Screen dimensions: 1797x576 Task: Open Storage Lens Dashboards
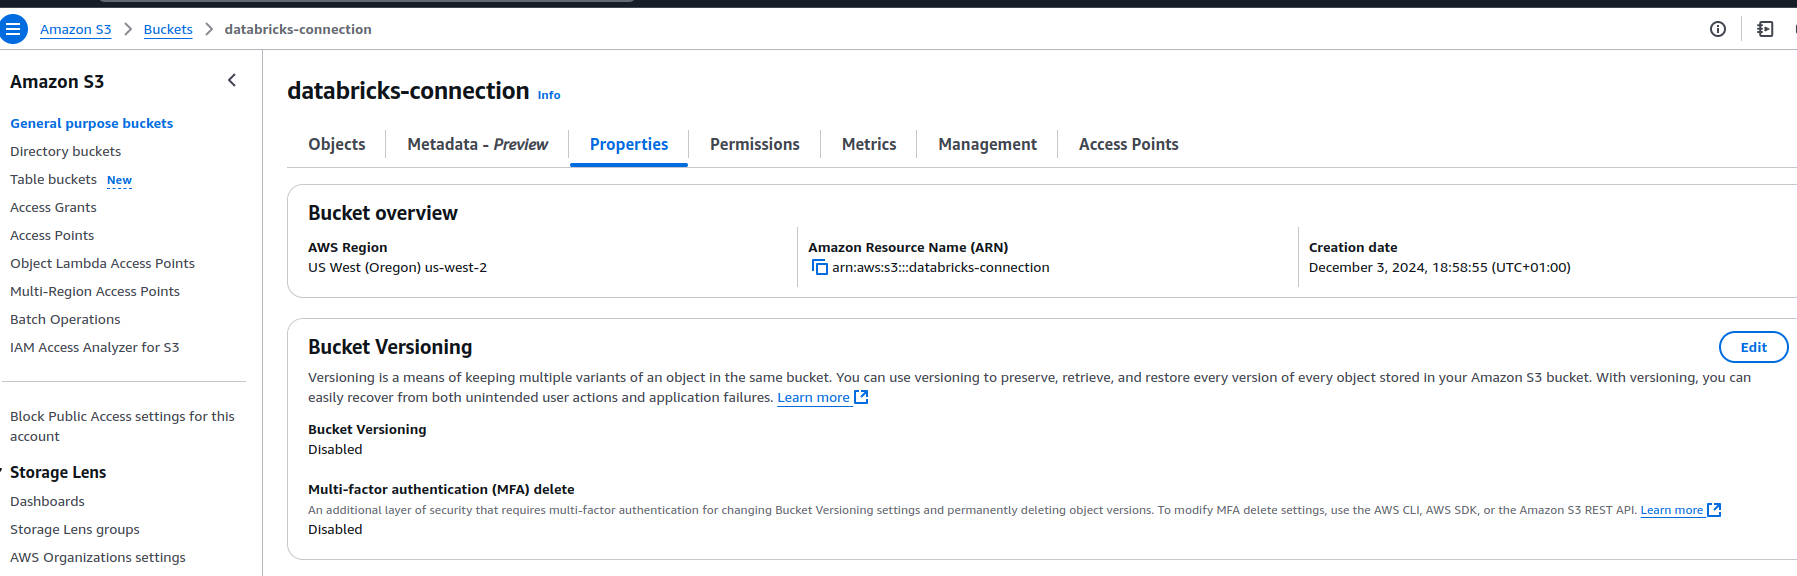coord(47,501)
